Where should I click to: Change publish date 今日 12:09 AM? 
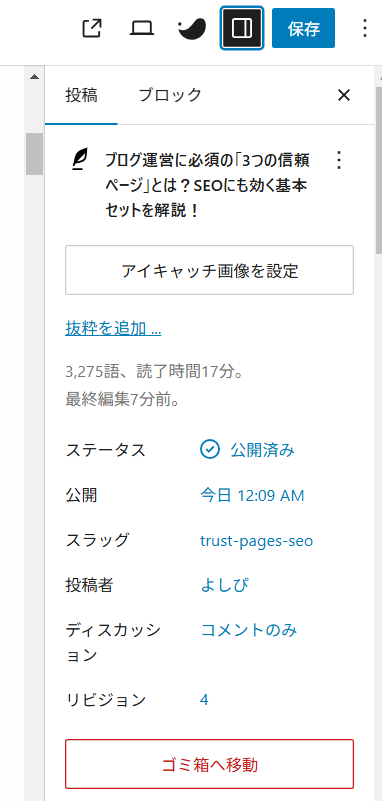click(252, 495)
